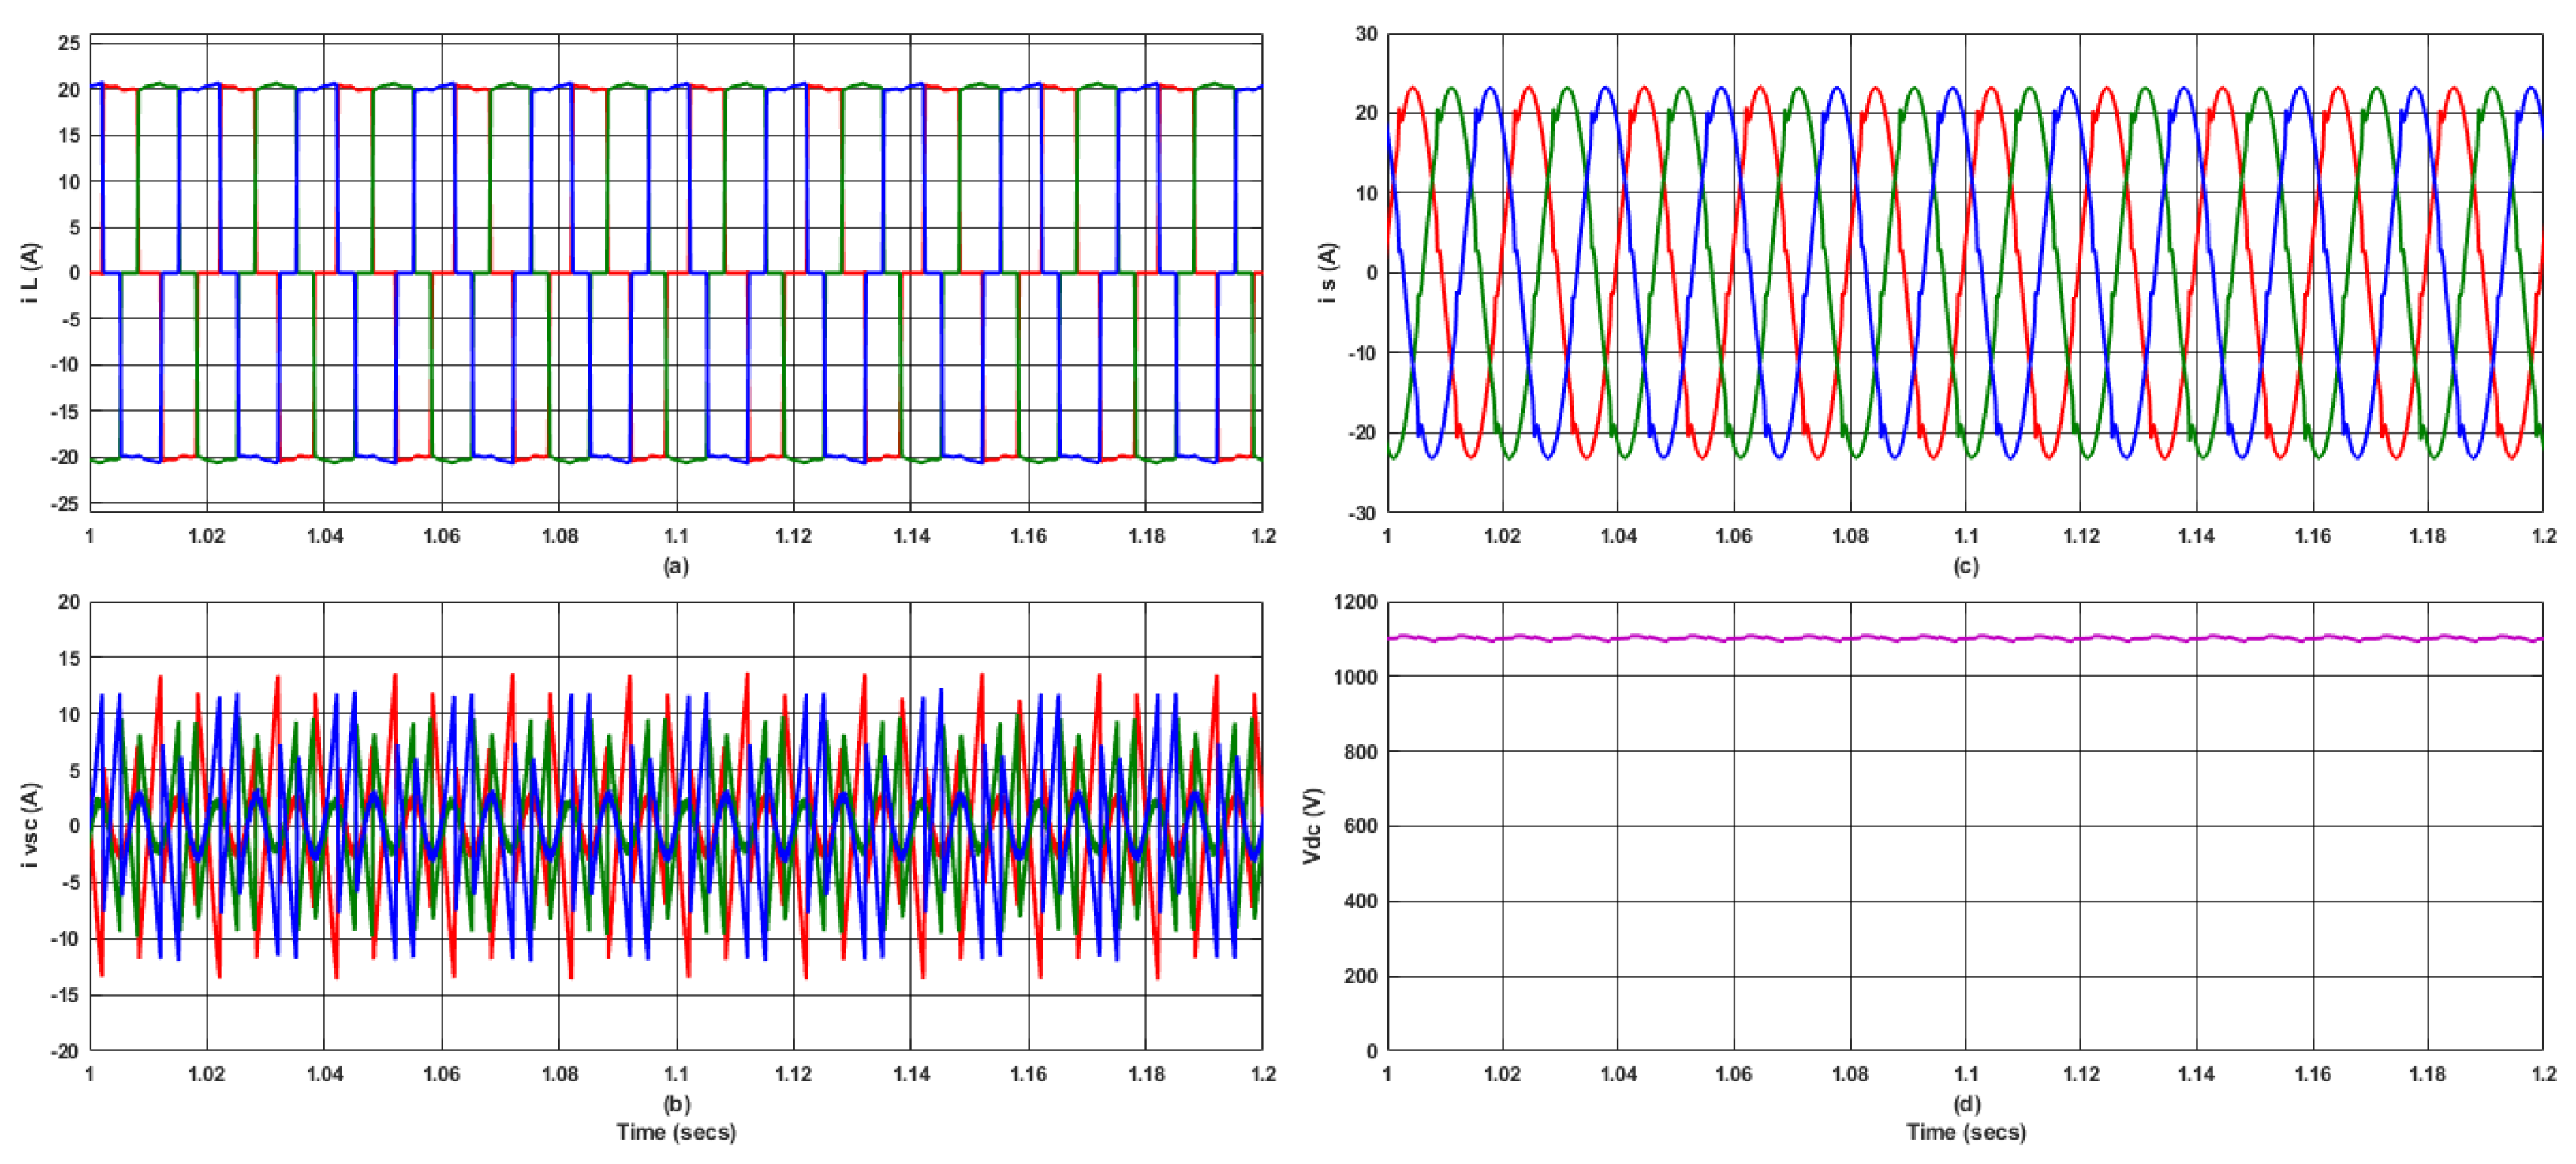
Task: Click the '25' tick on the i L axis
Action: 68,43
